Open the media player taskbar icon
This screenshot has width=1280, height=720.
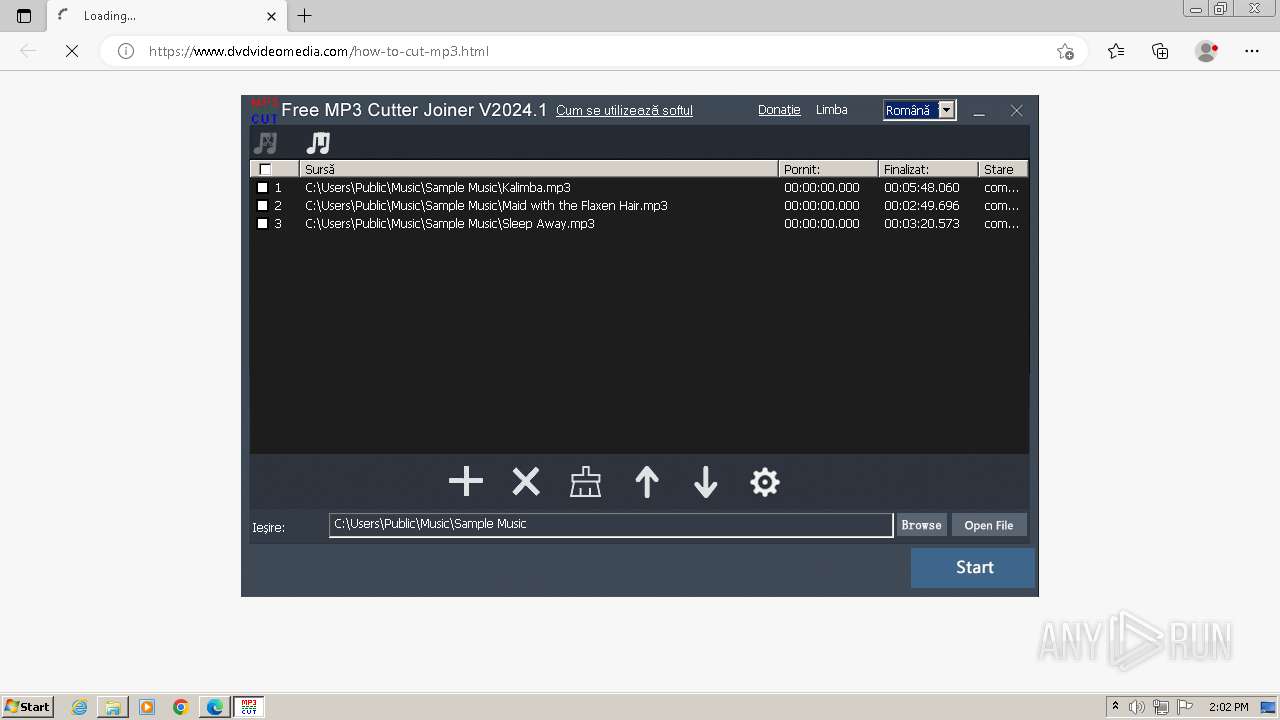(x=147, y=707)
